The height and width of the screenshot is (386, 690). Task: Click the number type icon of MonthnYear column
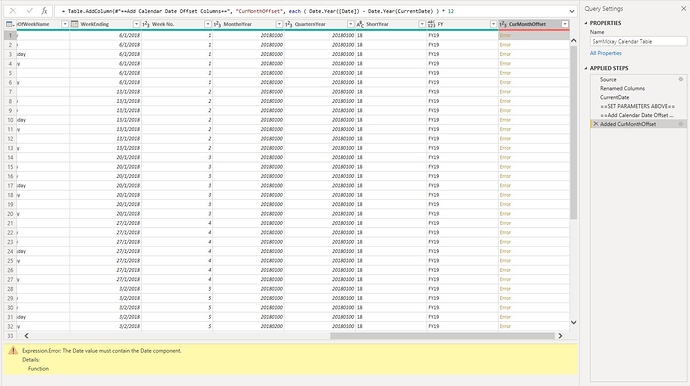[x=217, y=24]
